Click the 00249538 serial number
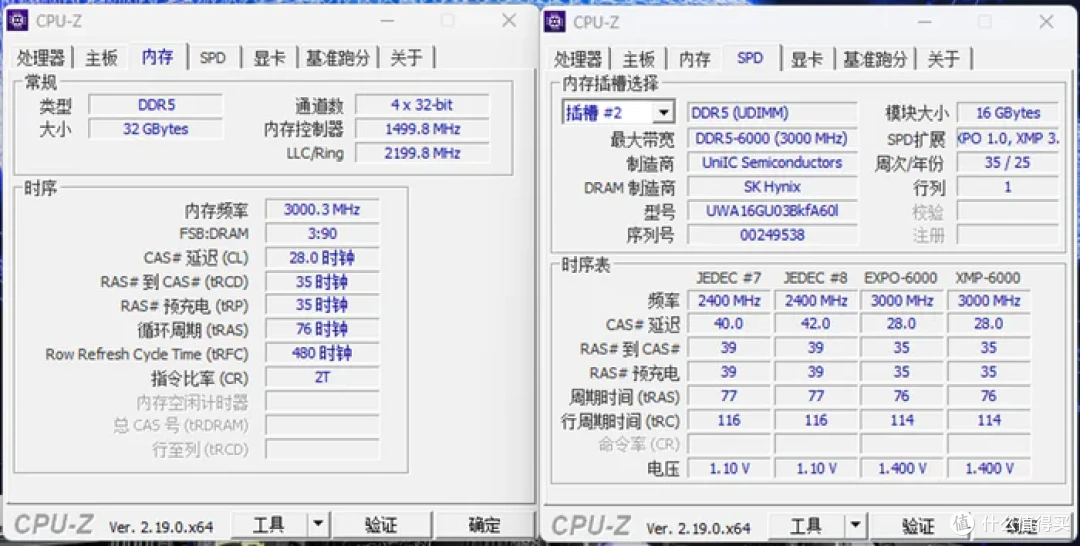The image size is (1080, 546). (x=772, y=235)
